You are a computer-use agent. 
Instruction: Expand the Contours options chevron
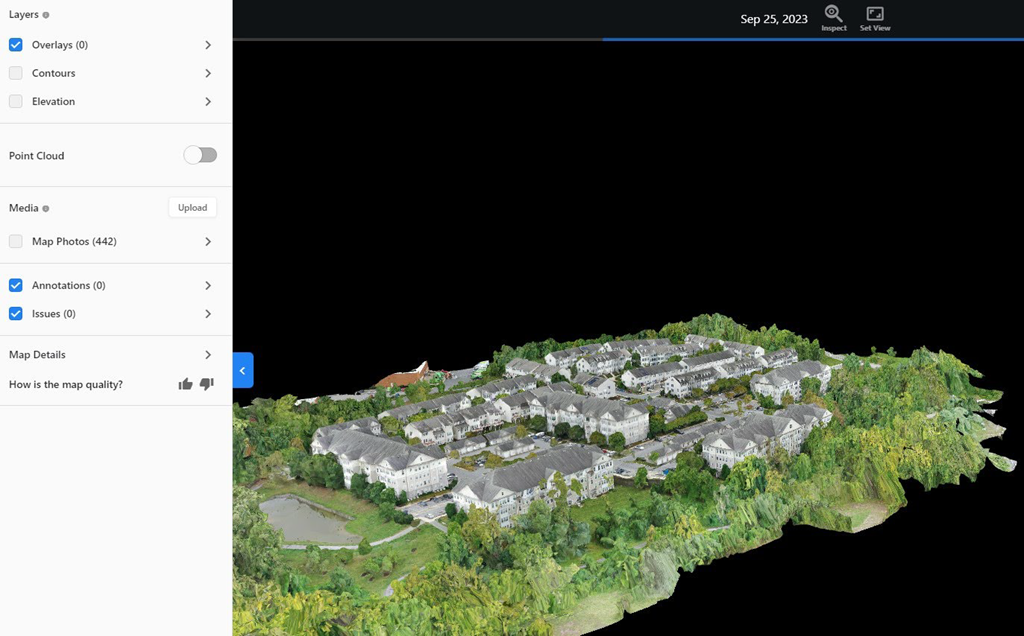coord(208,73)
